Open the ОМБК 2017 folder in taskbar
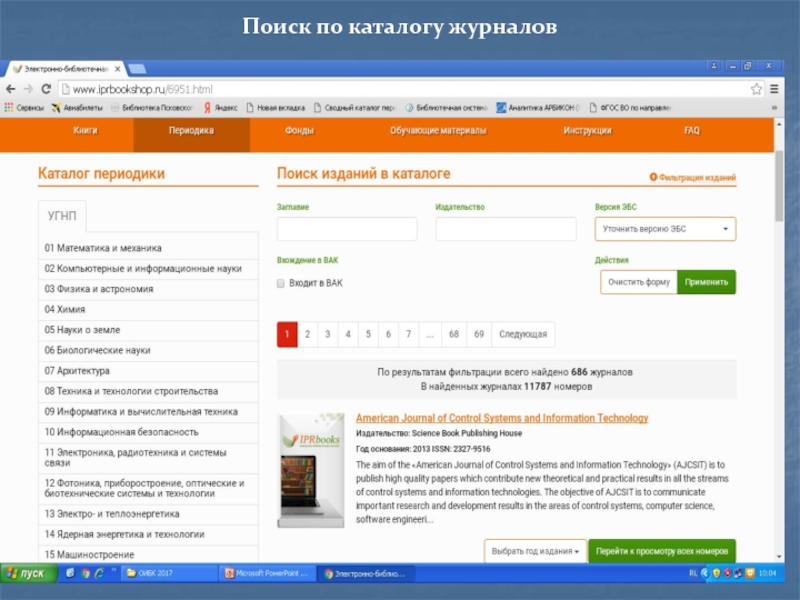The width and height of the screenshot is (800, 600). click(169, 573)
